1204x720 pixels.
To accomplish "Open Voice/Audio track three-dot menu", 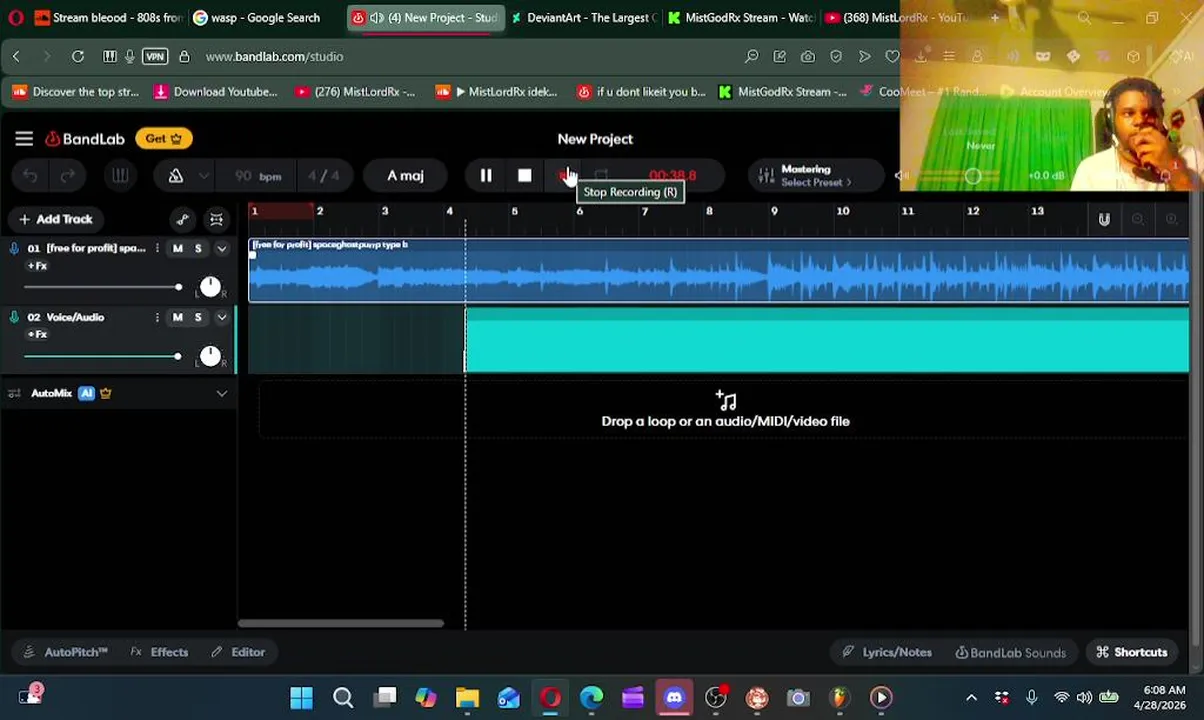I will [157, 317].
